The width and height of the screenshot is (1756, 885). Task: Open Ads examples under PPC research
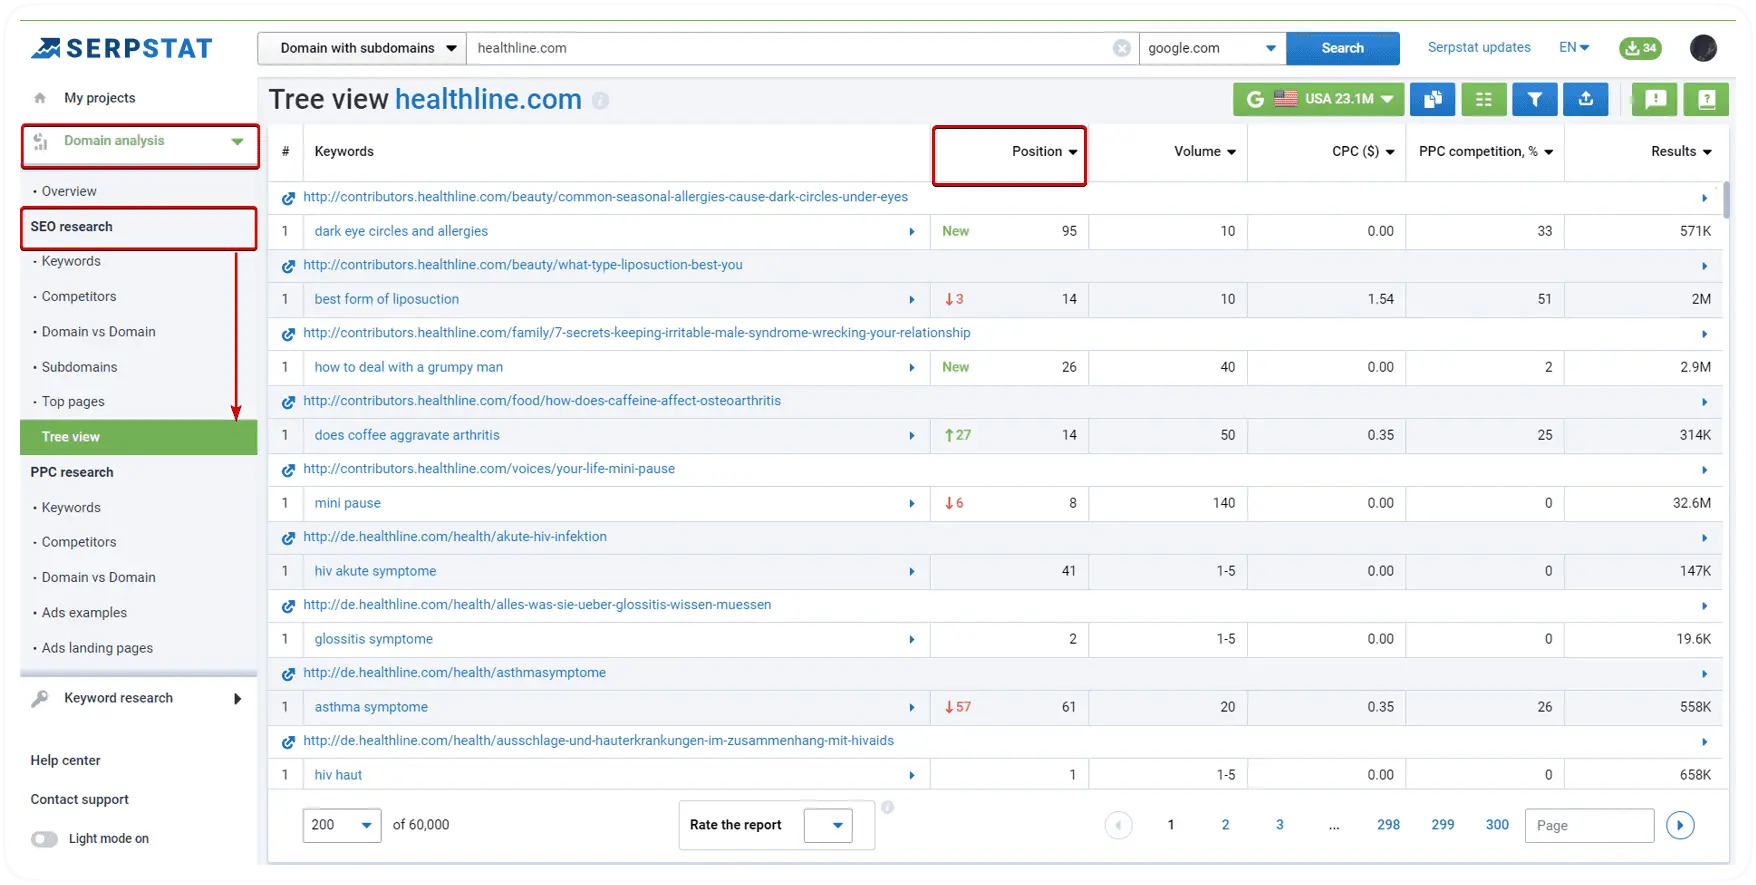point(84,613)
